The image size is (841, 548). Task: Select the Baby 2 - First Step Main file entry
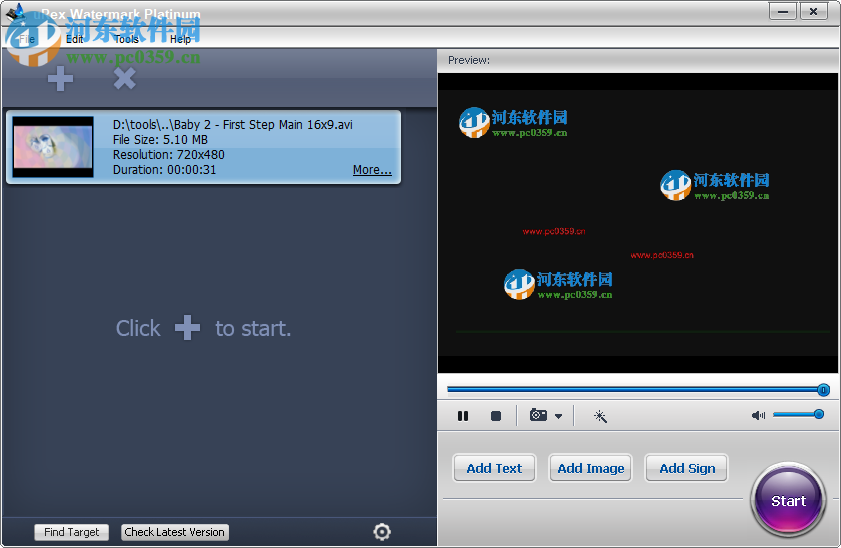pos(203,147)
